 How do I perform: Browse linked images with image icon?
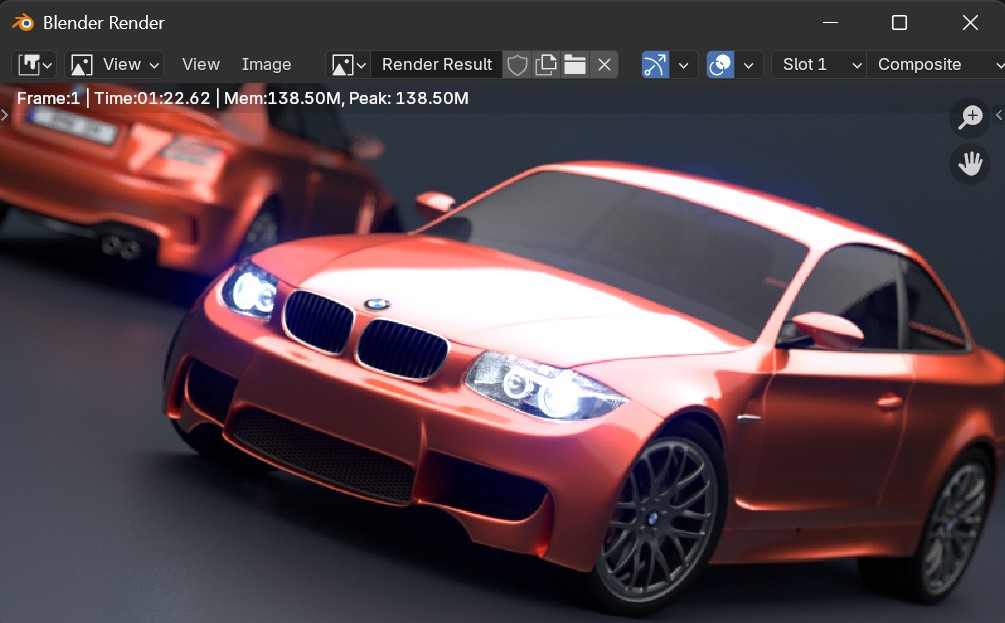point(348,65)
